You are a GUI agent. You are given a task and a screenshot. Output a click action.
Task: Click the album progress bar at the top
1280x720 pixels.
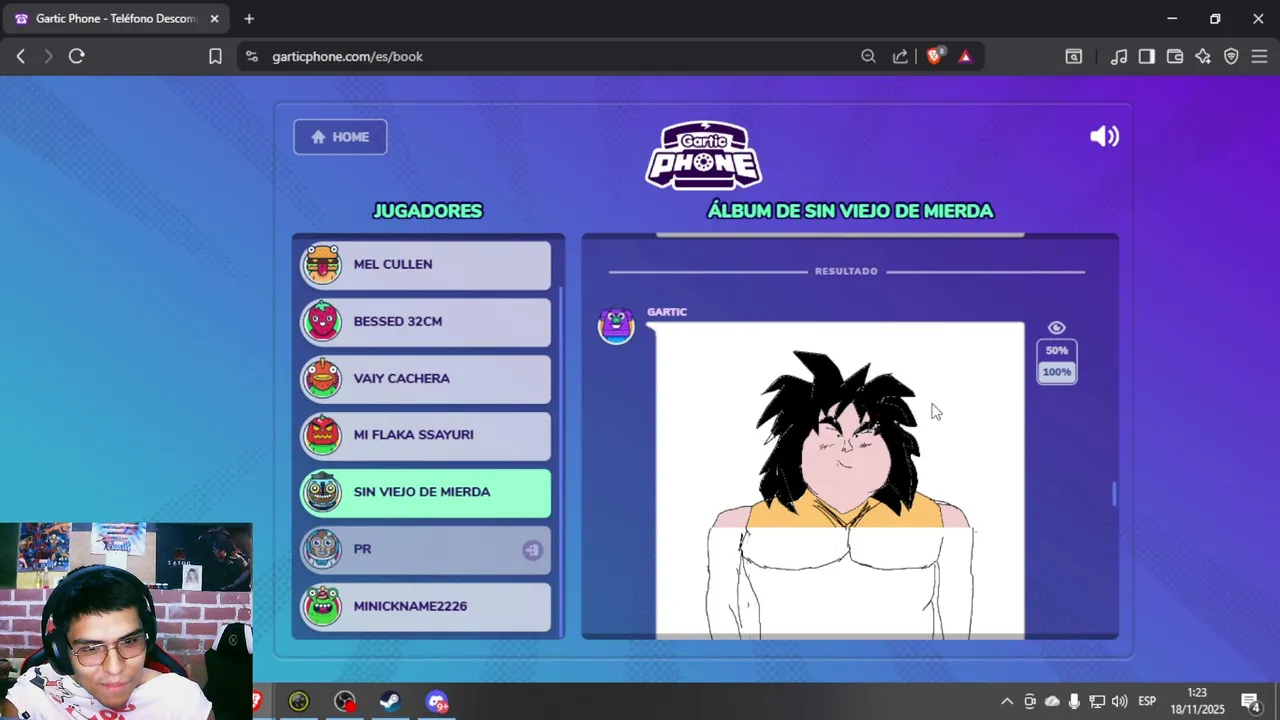(840, 235)
